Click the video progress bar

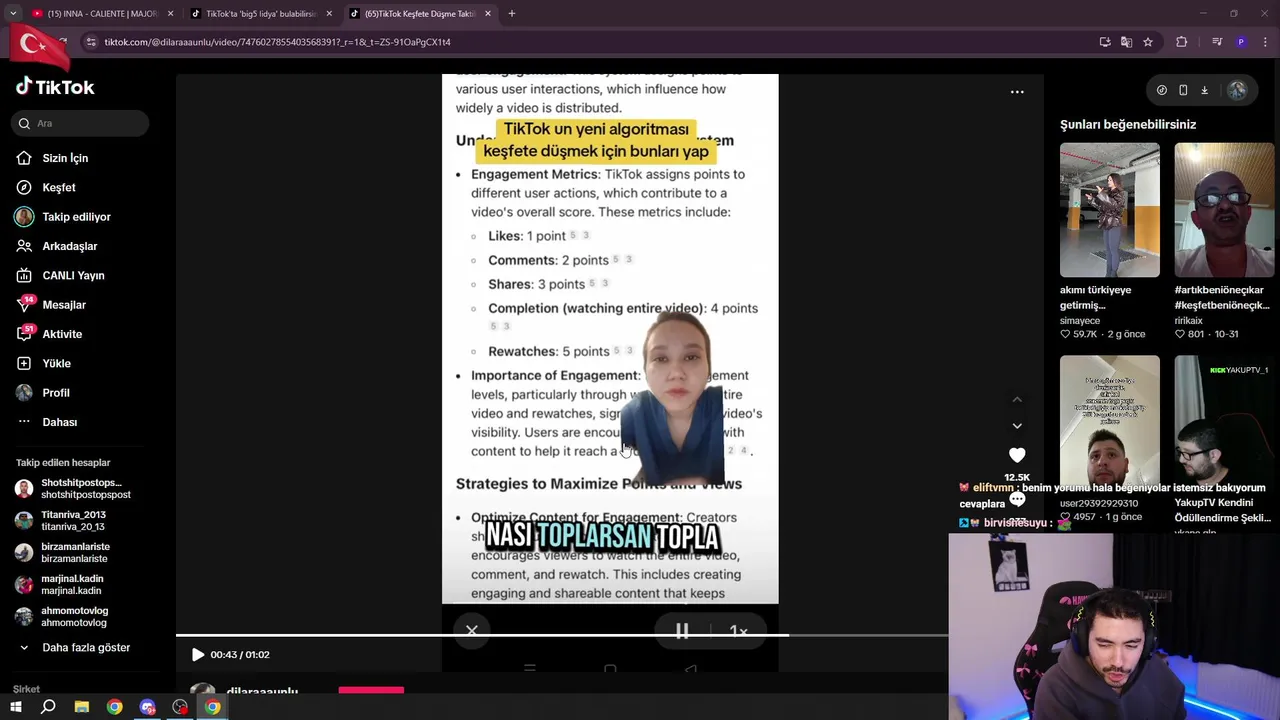tap(562, 635)
